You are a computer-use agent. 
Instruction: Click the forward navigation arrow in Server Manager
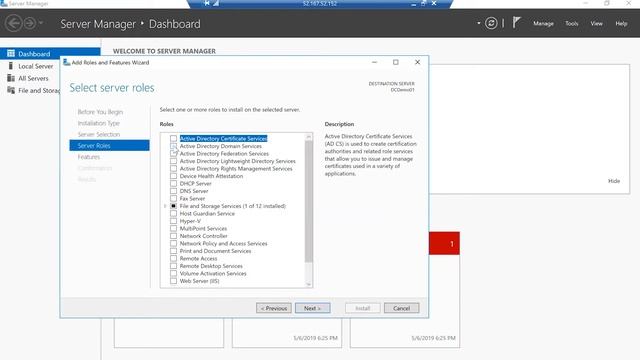coord(30,23)
